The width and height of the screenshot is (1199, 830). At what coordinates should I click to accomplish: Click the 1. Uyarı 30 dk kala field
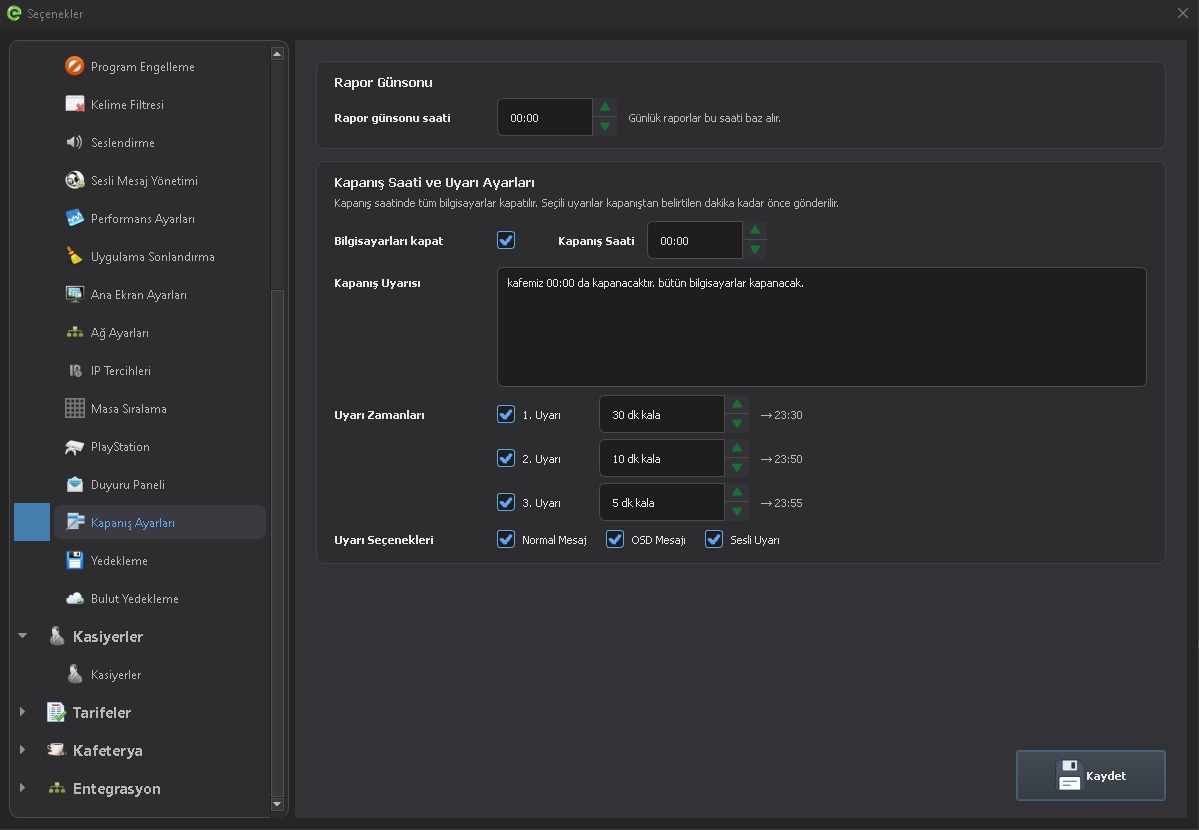coord(661,414)
